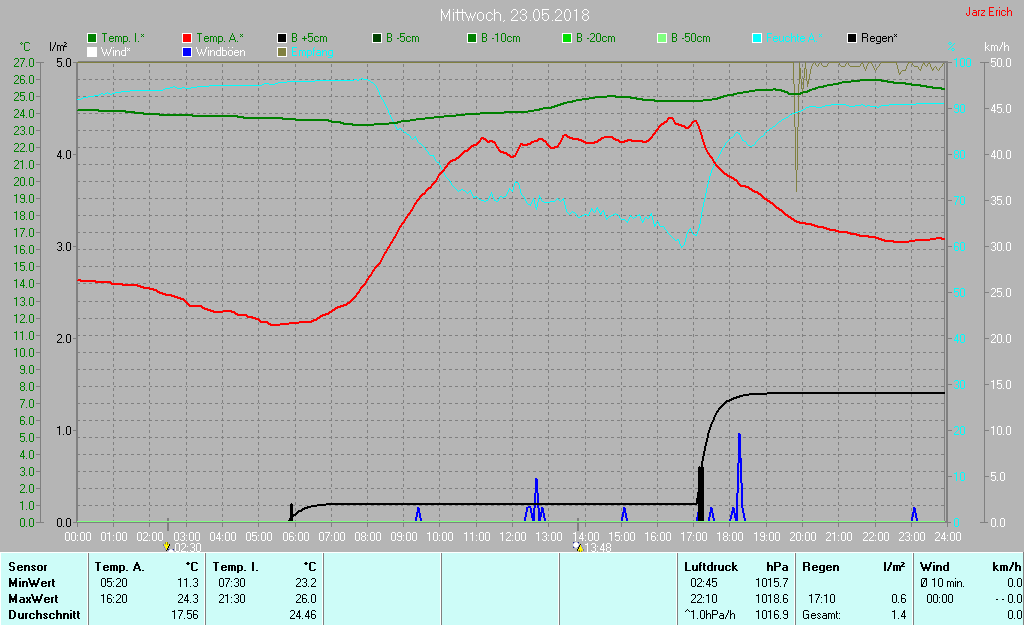Screen dimensions: 1024x625
Task: Click the Sensor header in the table
Action: pos(27,566)
